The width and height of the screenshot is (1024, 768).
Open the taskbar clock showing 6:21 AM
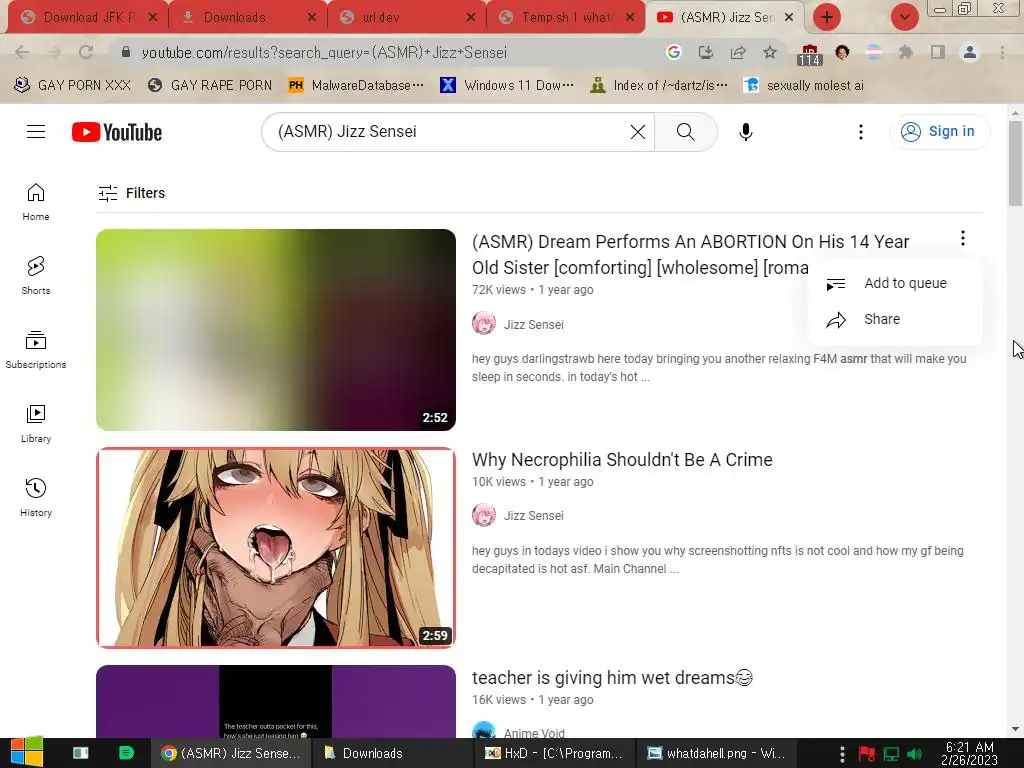coord(969,753)
